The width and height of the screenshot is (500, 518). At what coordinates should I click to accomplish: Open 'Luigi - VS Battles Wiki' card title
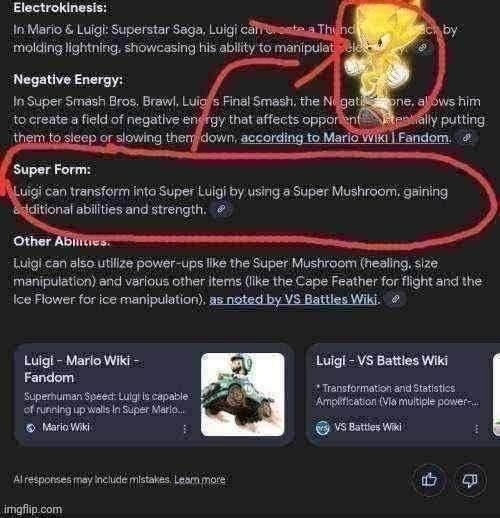click(382, 361)
